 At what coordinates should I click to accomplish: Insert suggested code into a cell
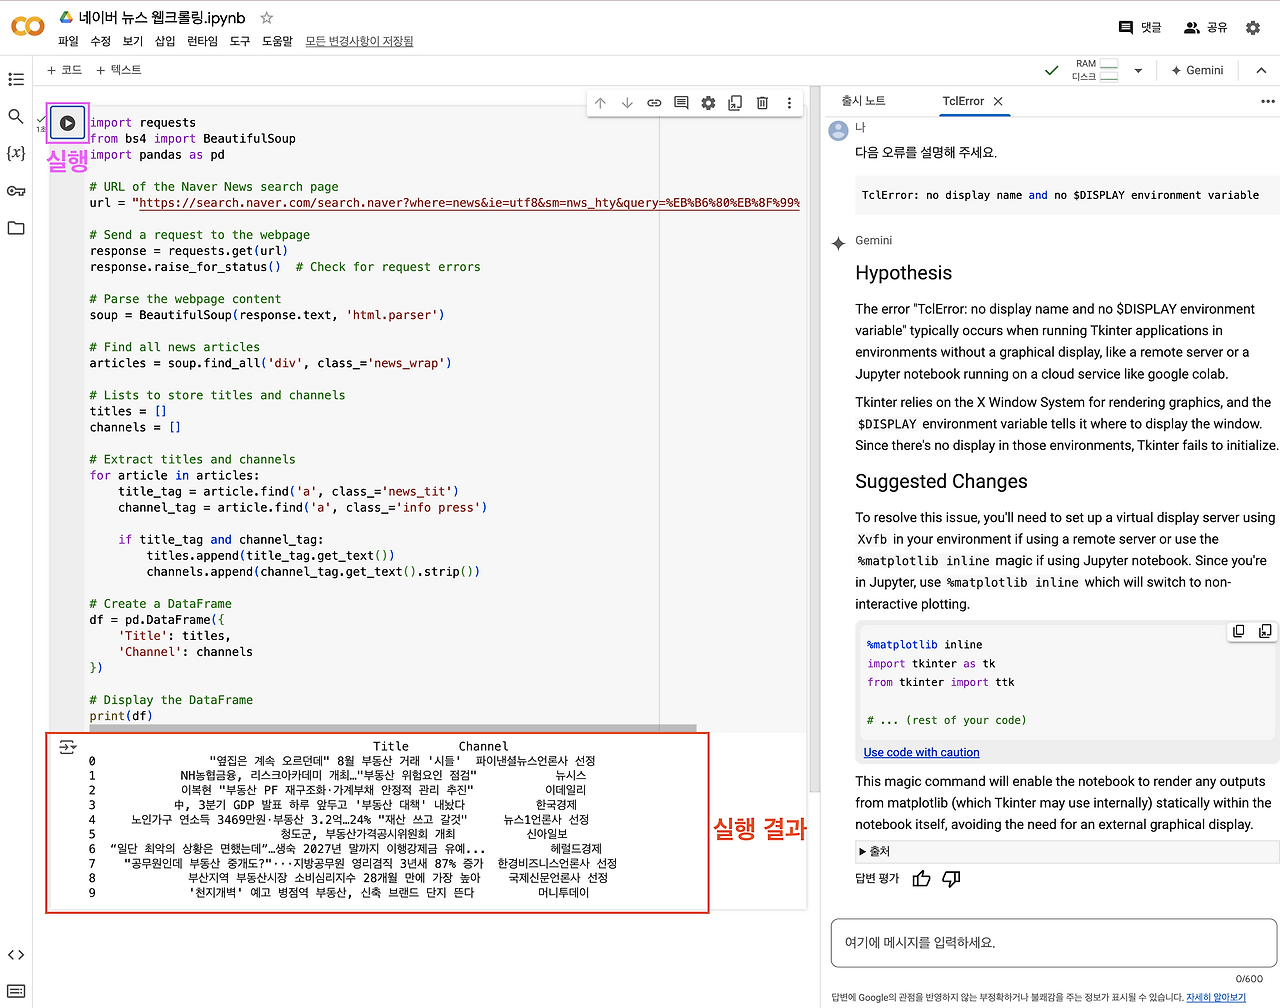tap(1265, 632)
